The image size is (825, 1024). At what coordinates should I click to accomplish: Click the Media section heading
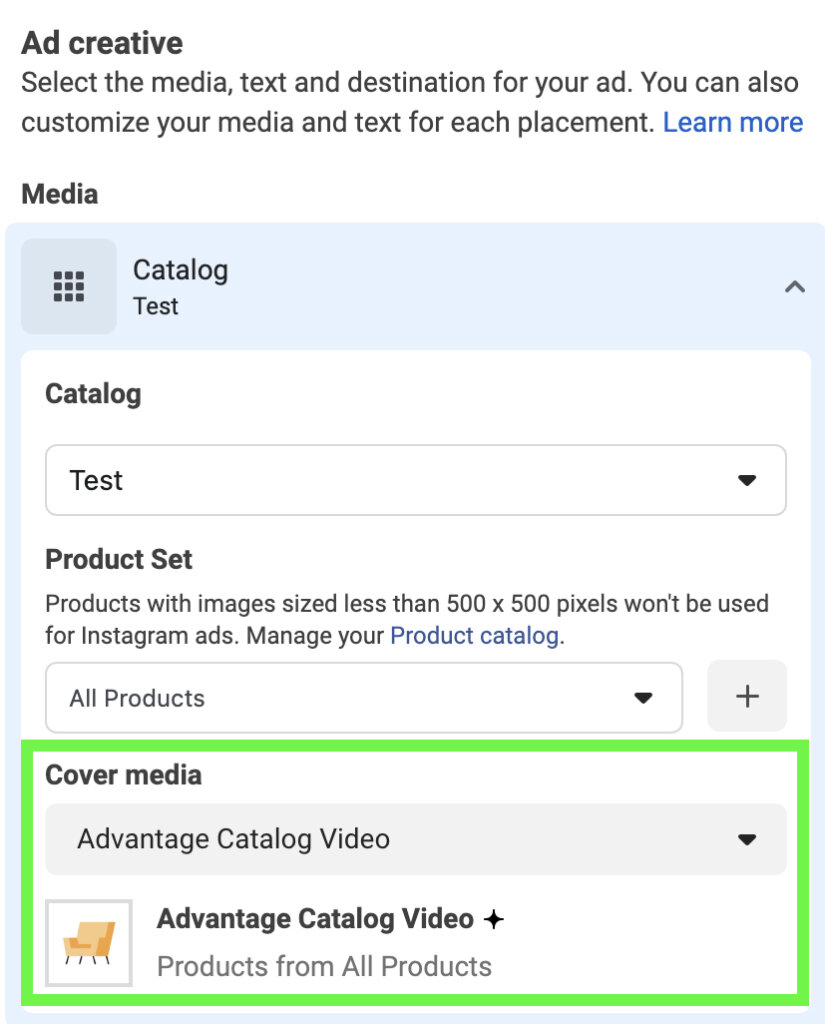(x=59, y=194)
